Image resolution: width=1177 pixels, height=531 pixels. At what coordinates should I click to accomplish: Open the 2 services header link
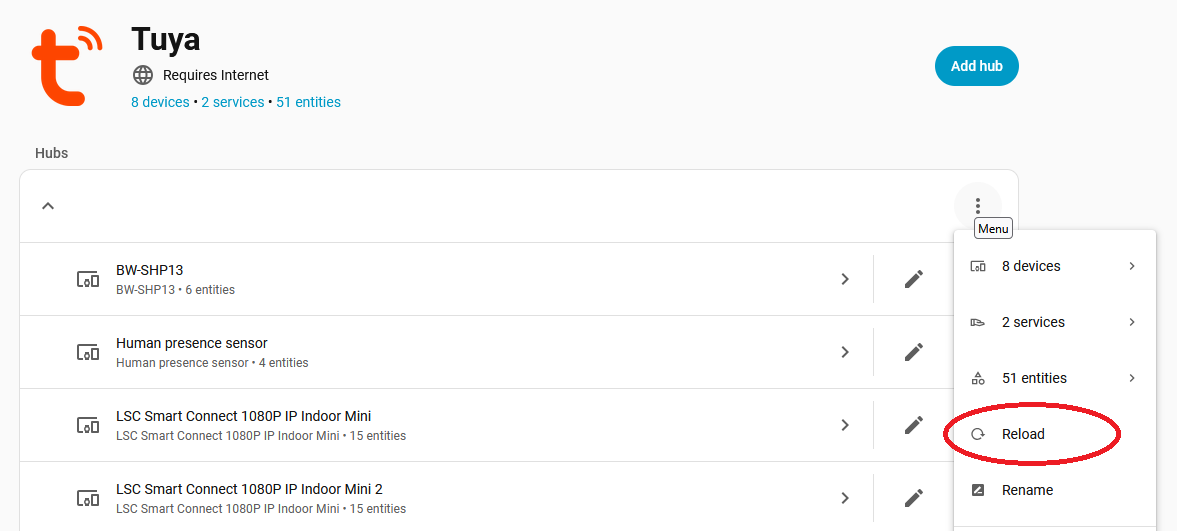pos(233,102)
